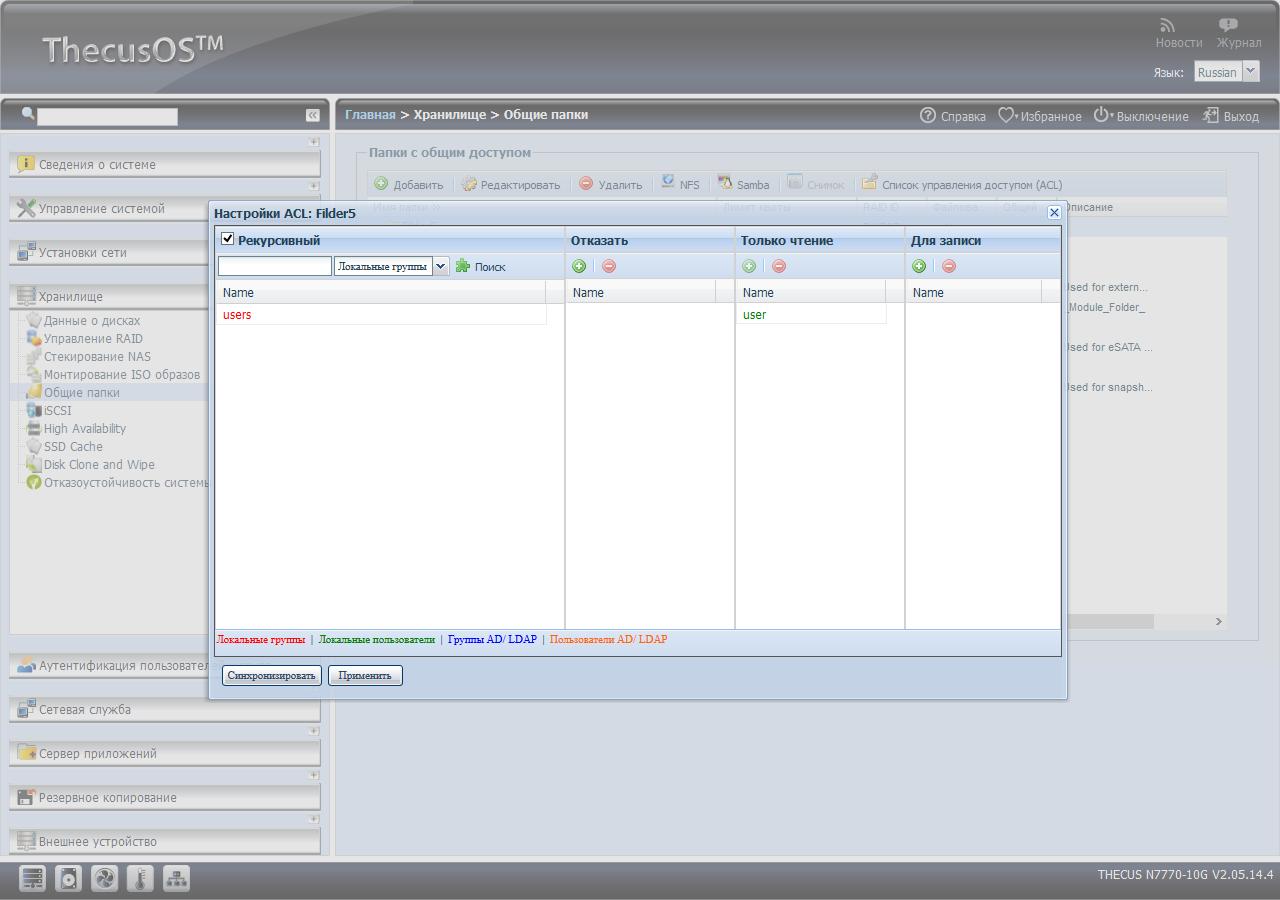Expand the Сведения о системе section
The width and height of the screenshot is (1280, 900).
pos(165,165)
